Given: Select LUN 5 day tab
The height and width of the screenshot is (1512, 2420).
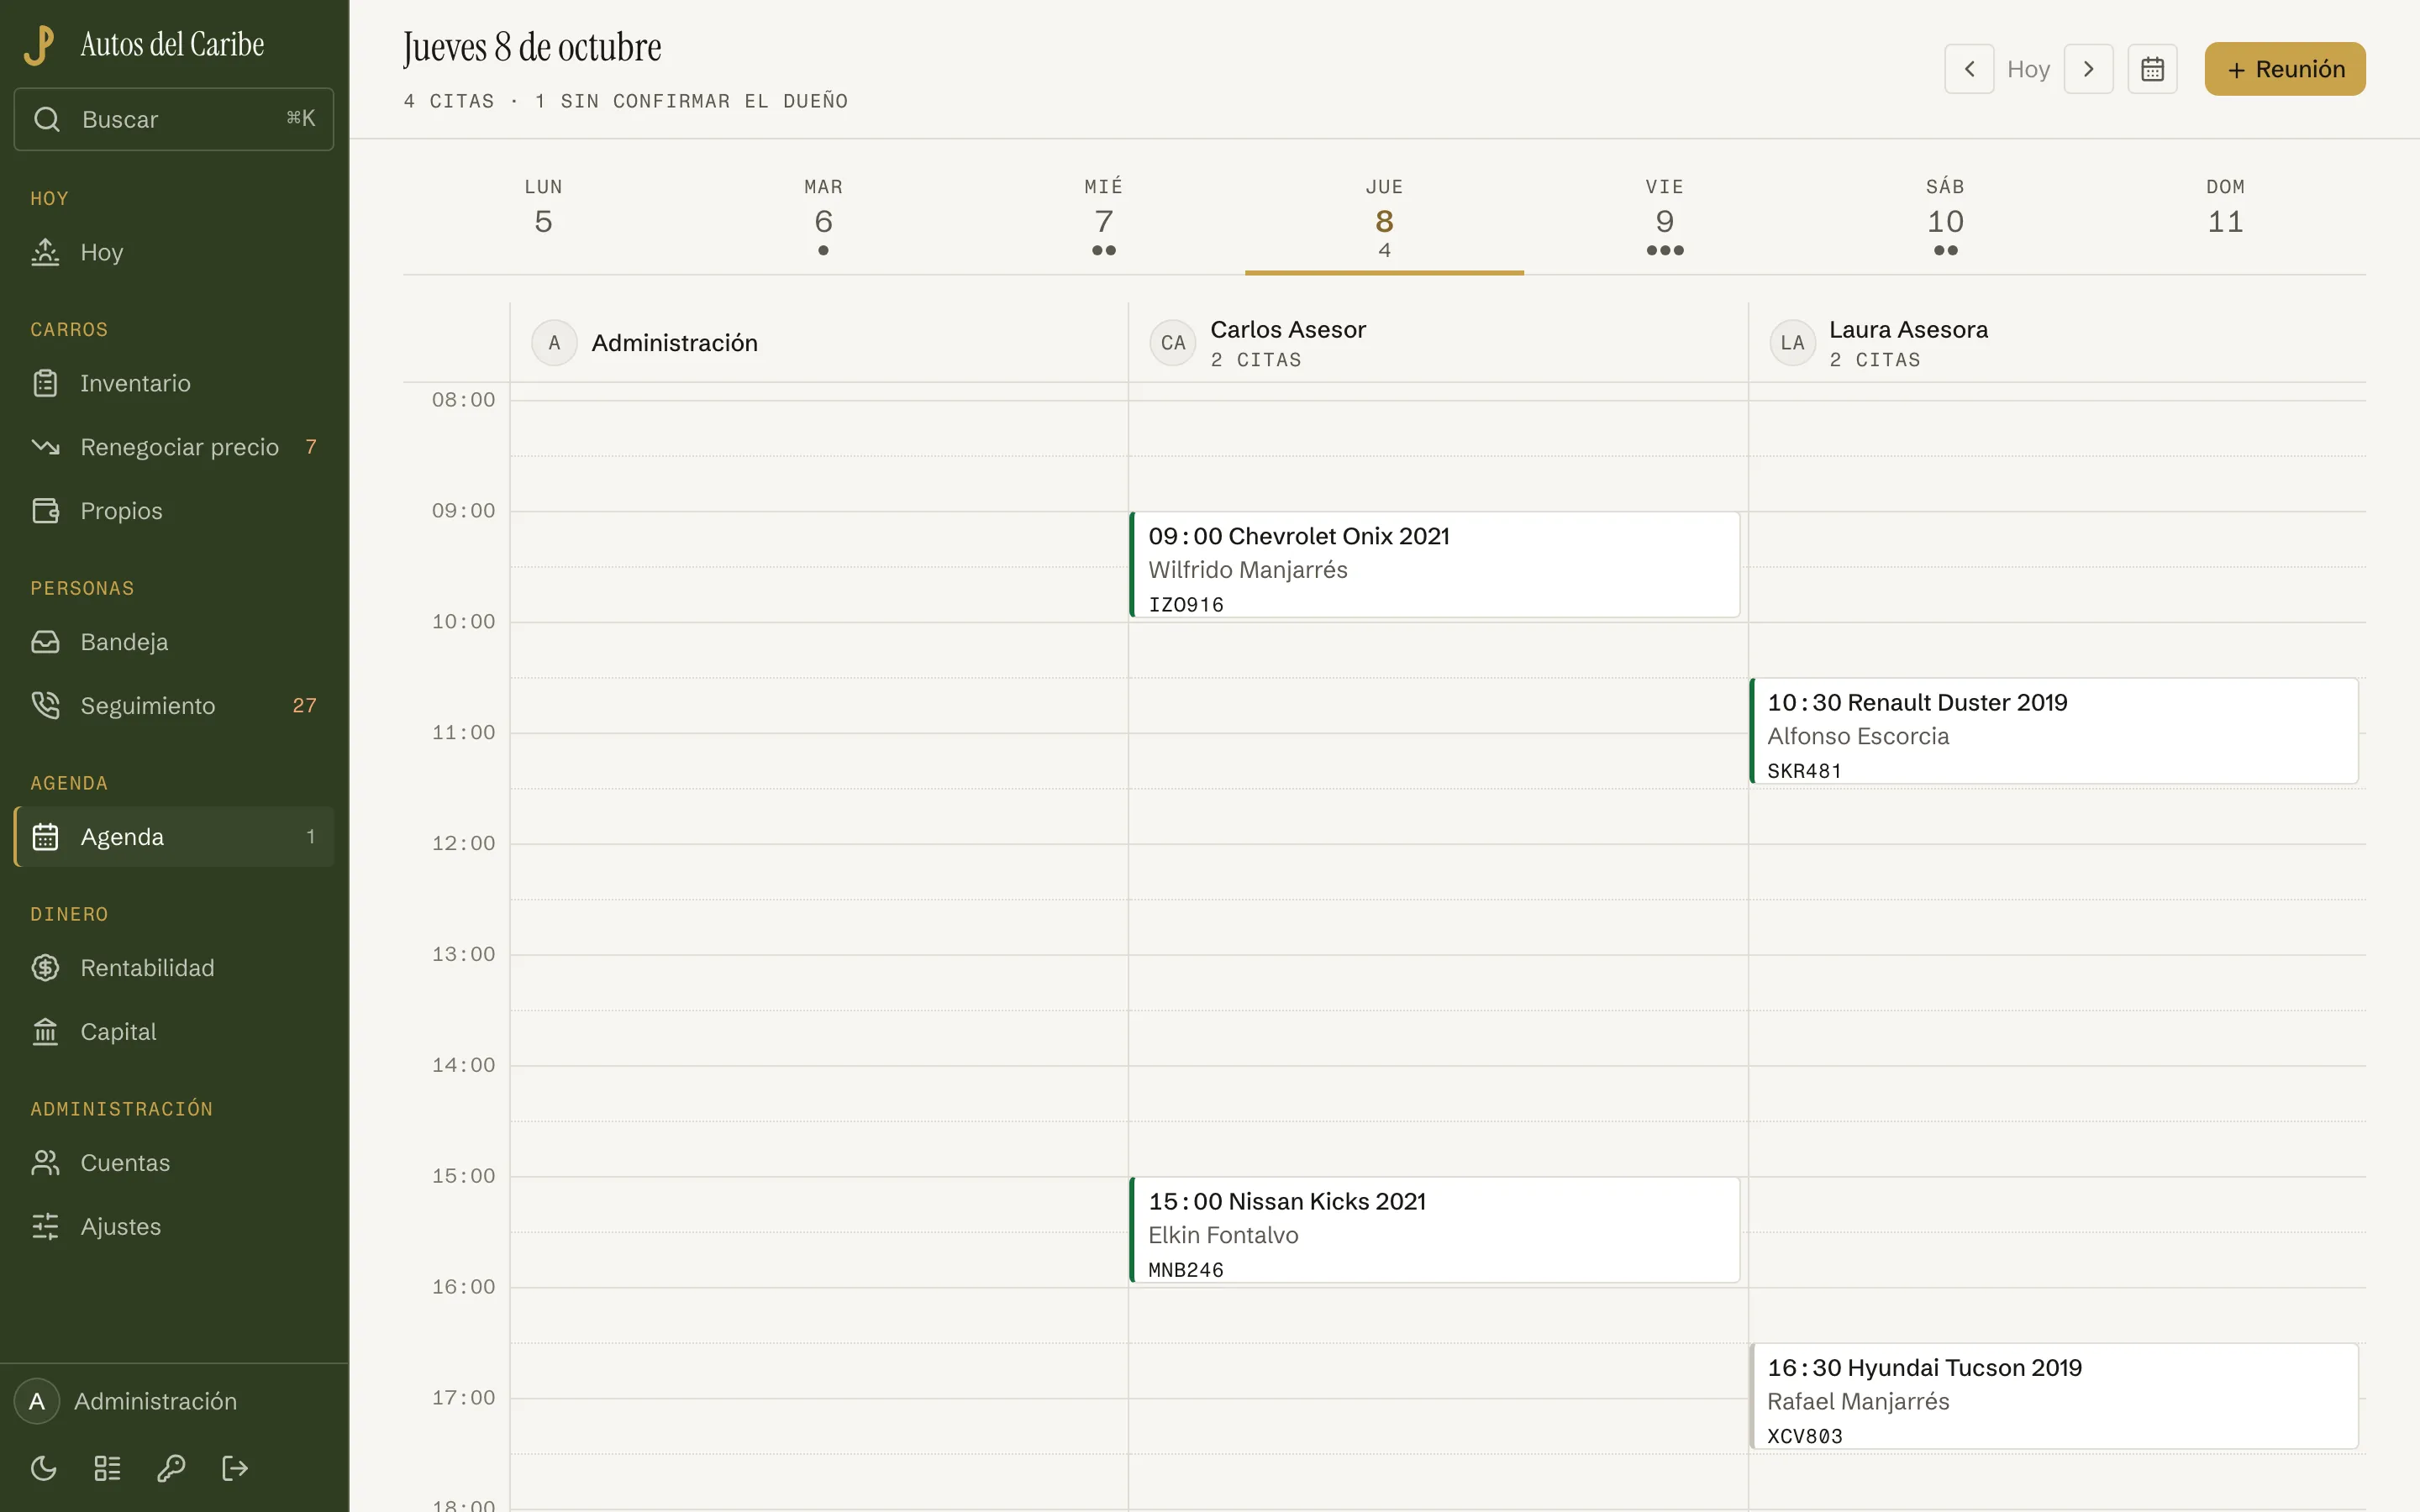Looking at the screenshot, I should tap(543, 218).
